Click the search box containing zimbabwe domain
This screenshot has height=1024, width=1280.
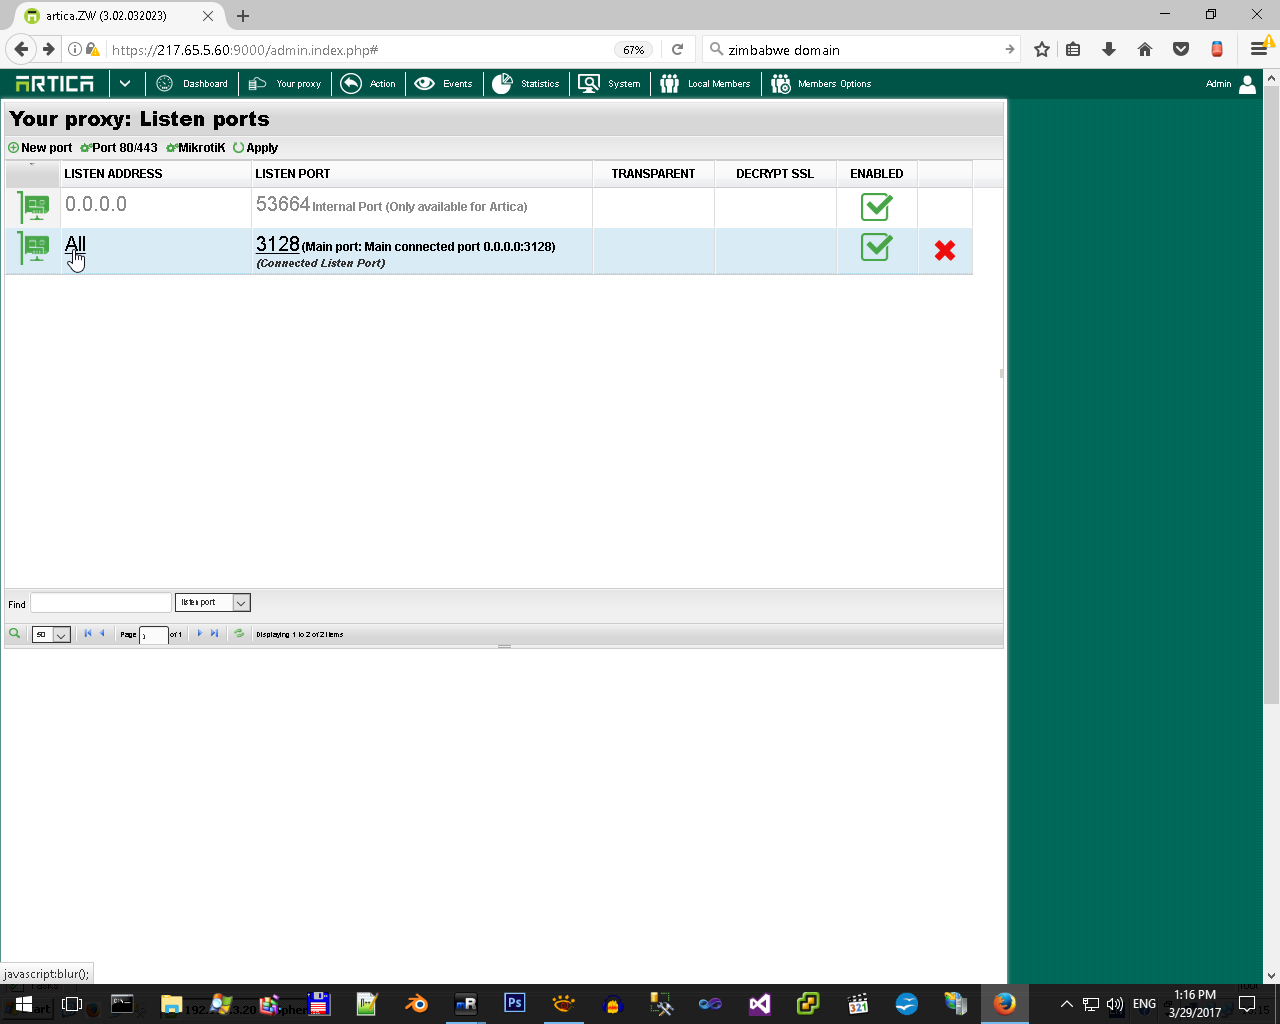862,49
